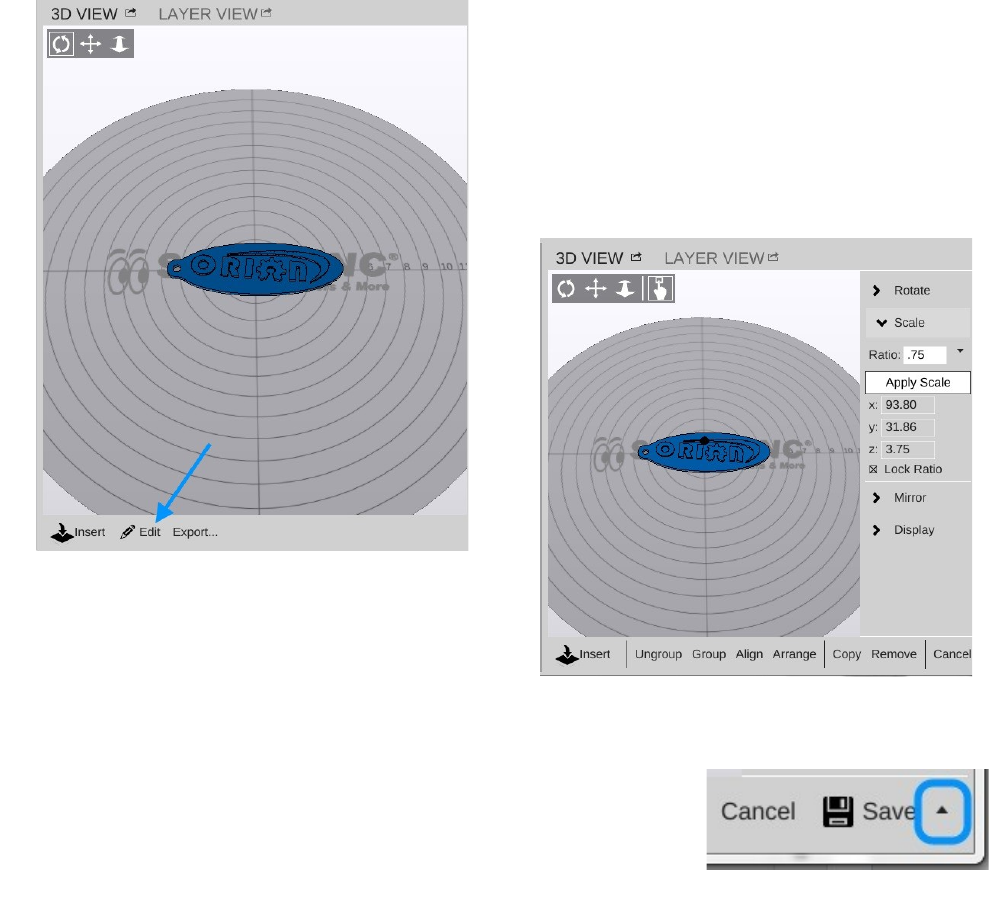This screenshot has height=897, width=1008.
Task: Select zoom view tool in left panel
Action: [120, 44]
